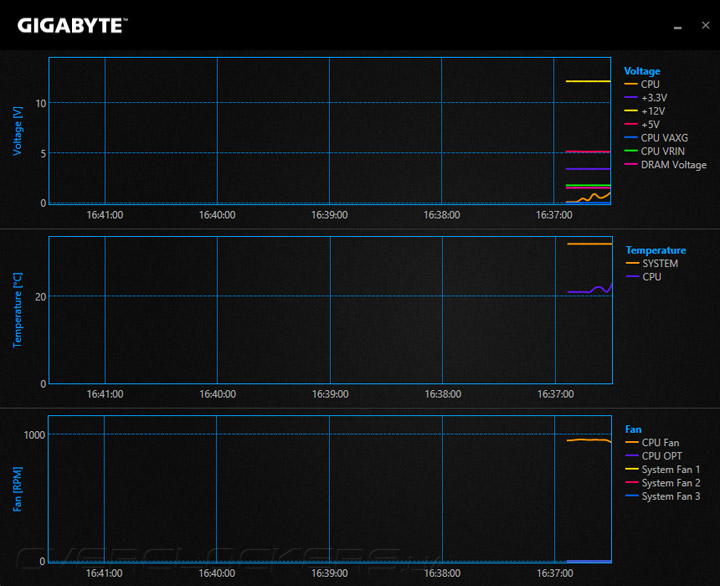The height and width of the screenshot is (586, 720).
Task: Click the Voltage legend heading
Action: pos(642,71)
